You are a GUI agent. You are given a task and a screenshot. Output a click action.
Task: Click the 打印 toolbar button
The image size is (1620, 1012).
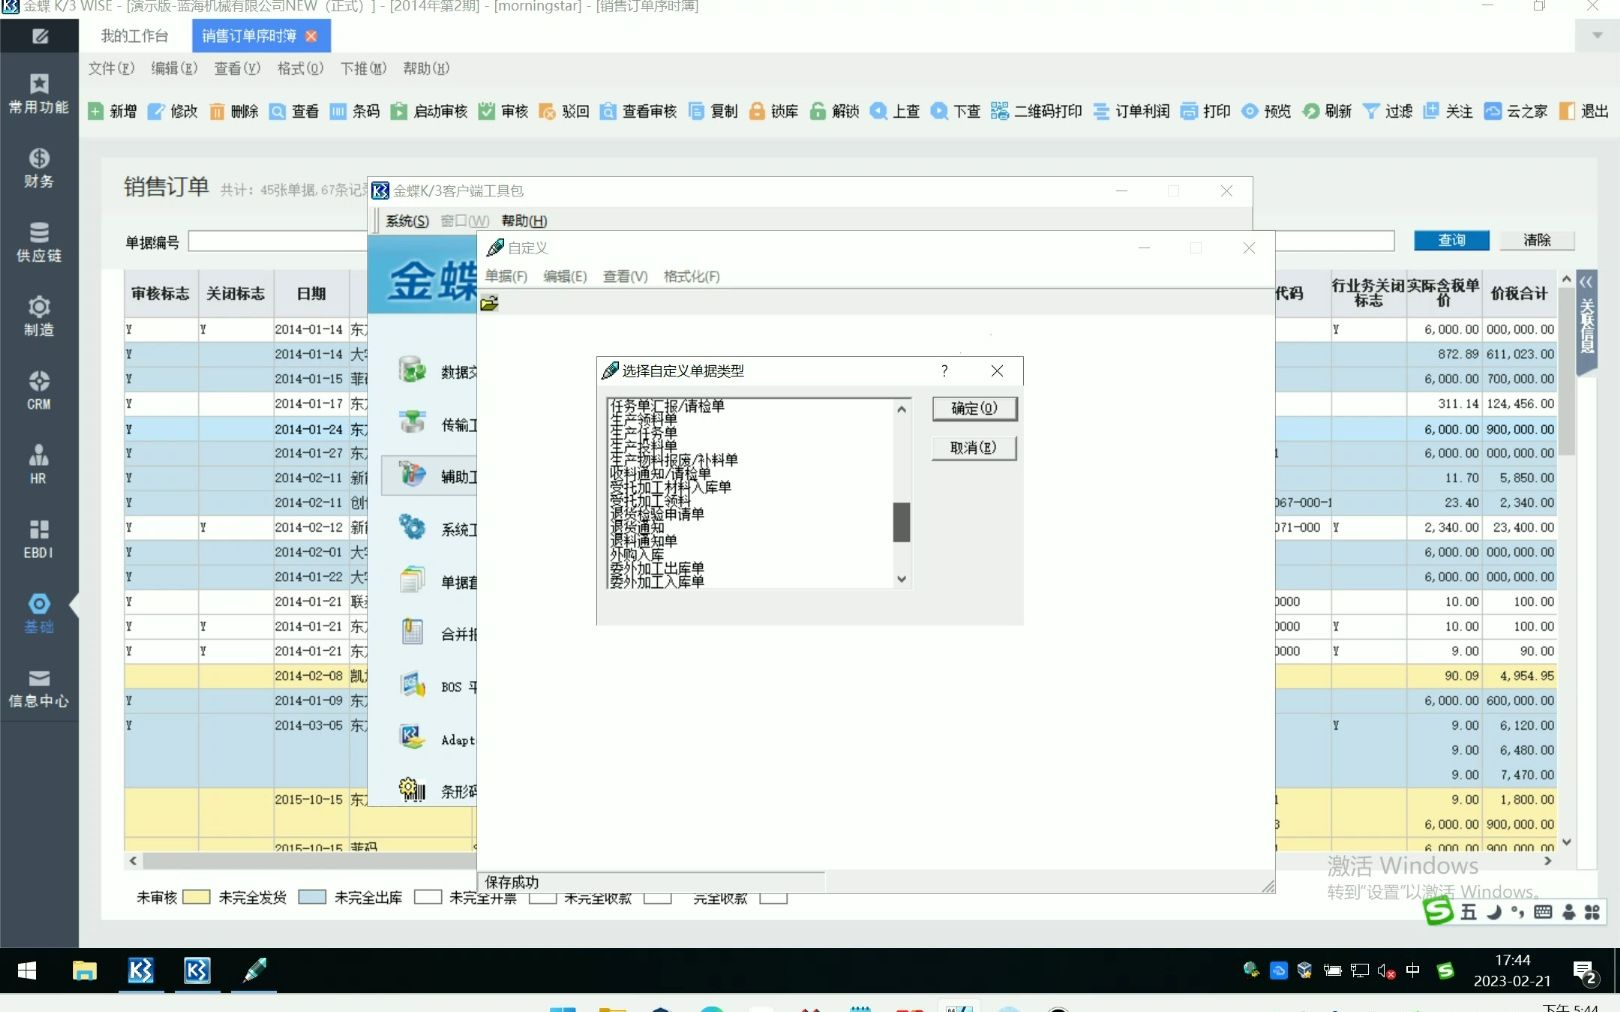click(1206, 111)
